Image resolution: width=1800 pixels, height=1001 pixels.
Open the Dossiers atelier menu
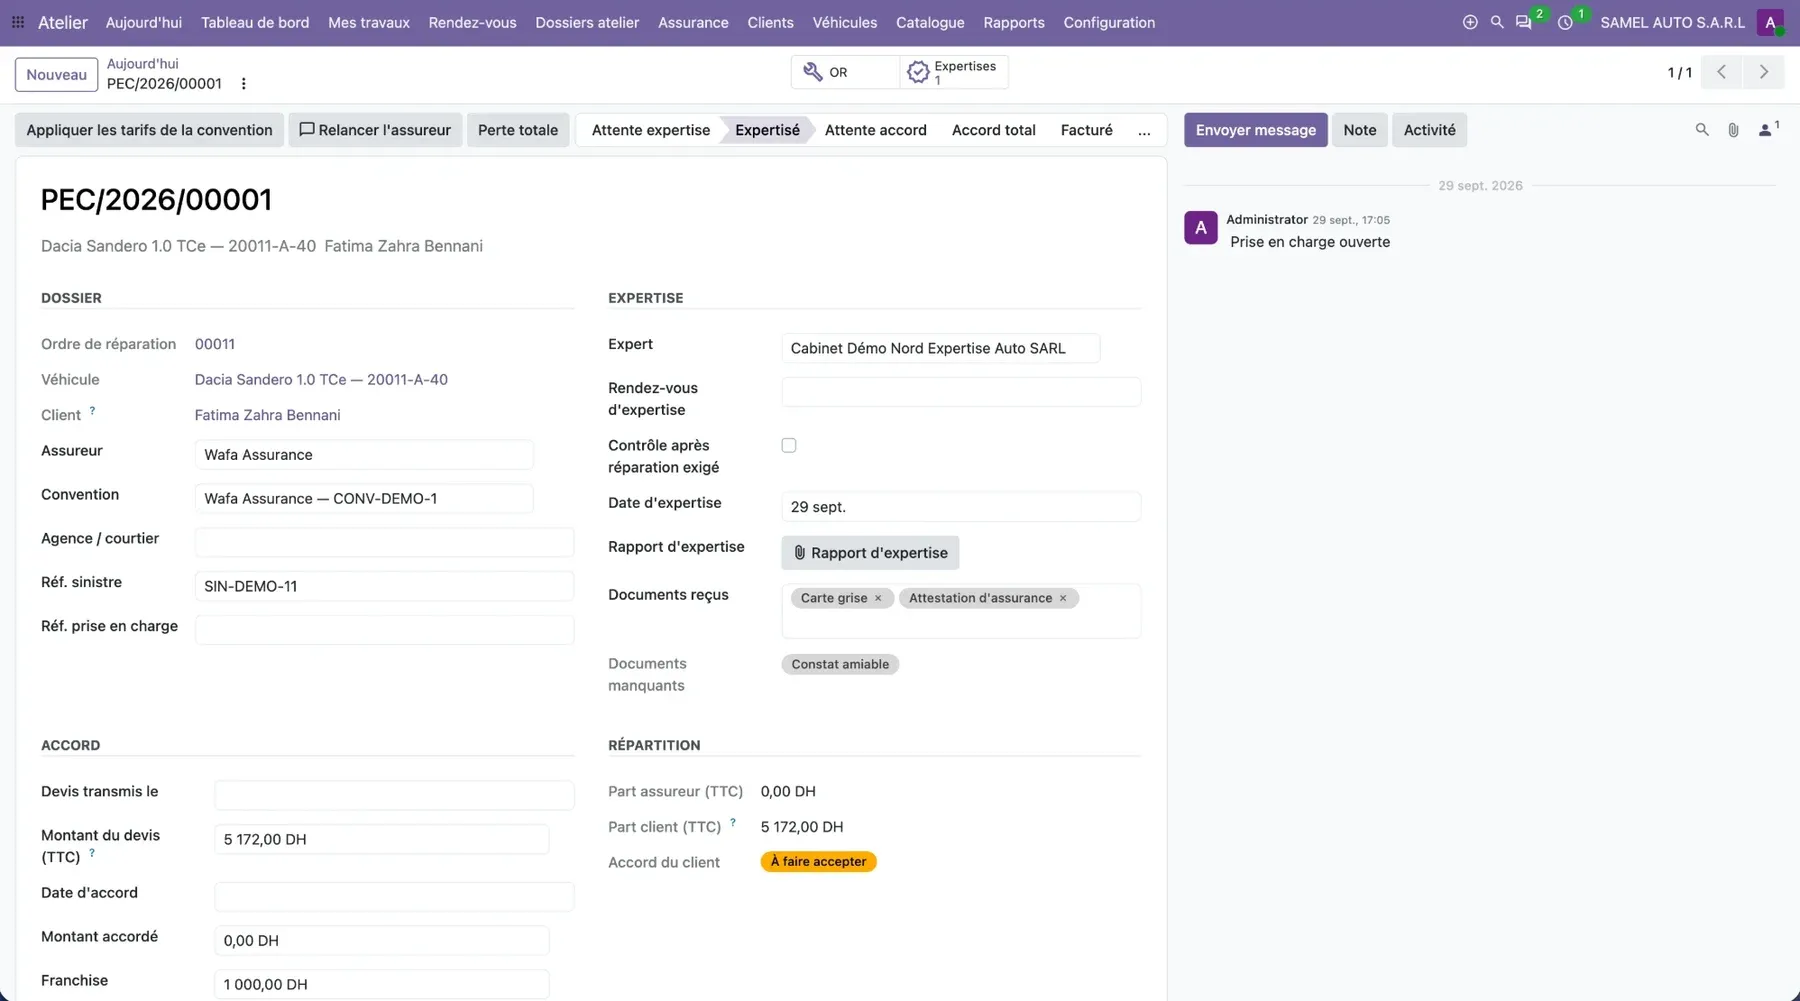[x=587, y=22]
